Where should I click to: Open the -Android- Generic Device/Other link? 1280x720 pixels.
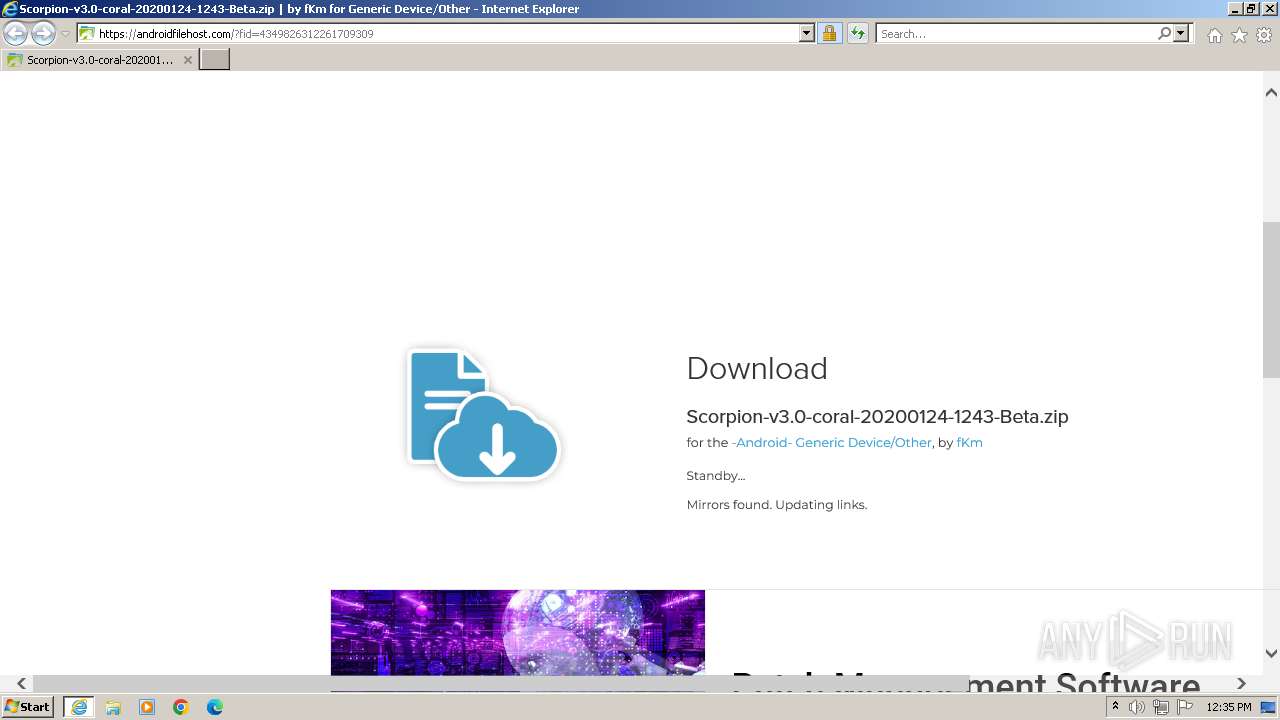pos(831,442)
